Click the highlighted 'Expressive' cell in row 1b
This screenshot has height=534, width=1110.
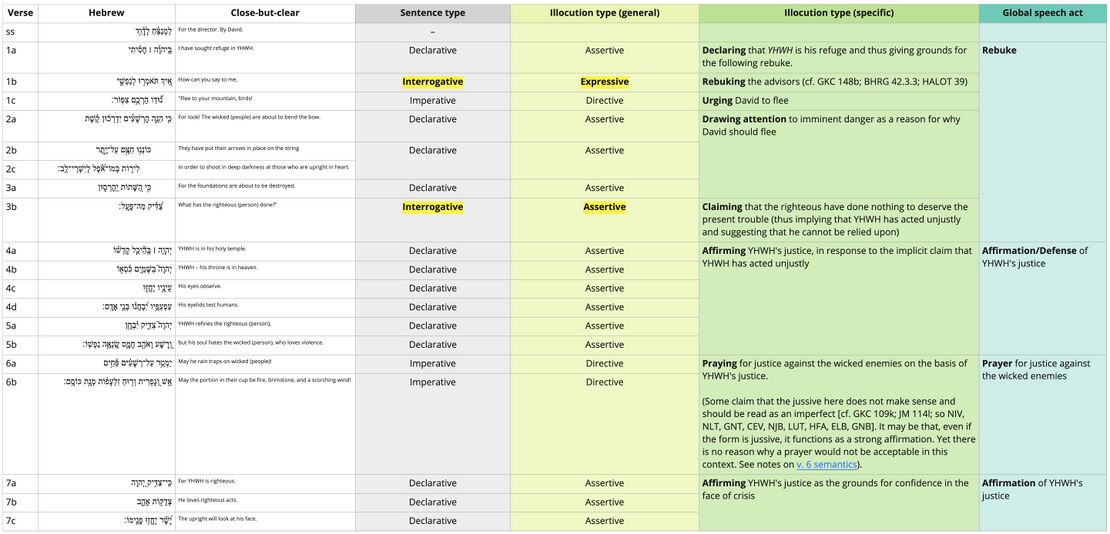pos(604,82)
